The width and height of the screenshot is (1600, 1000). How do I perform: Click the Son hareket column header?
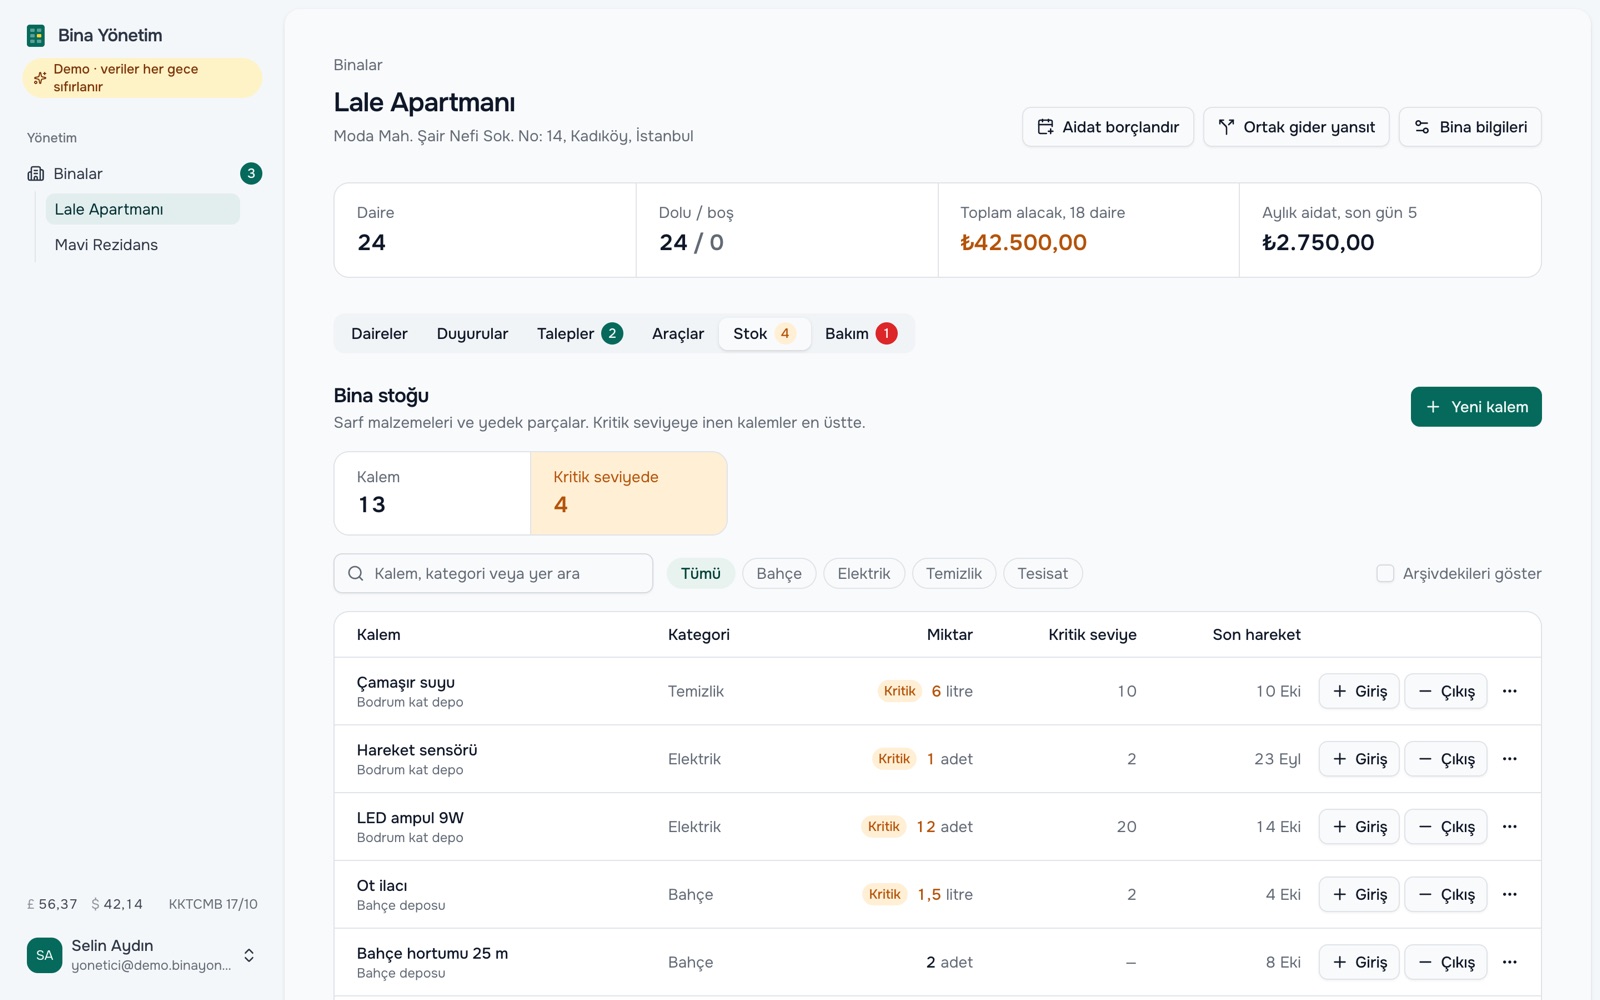1256,635
